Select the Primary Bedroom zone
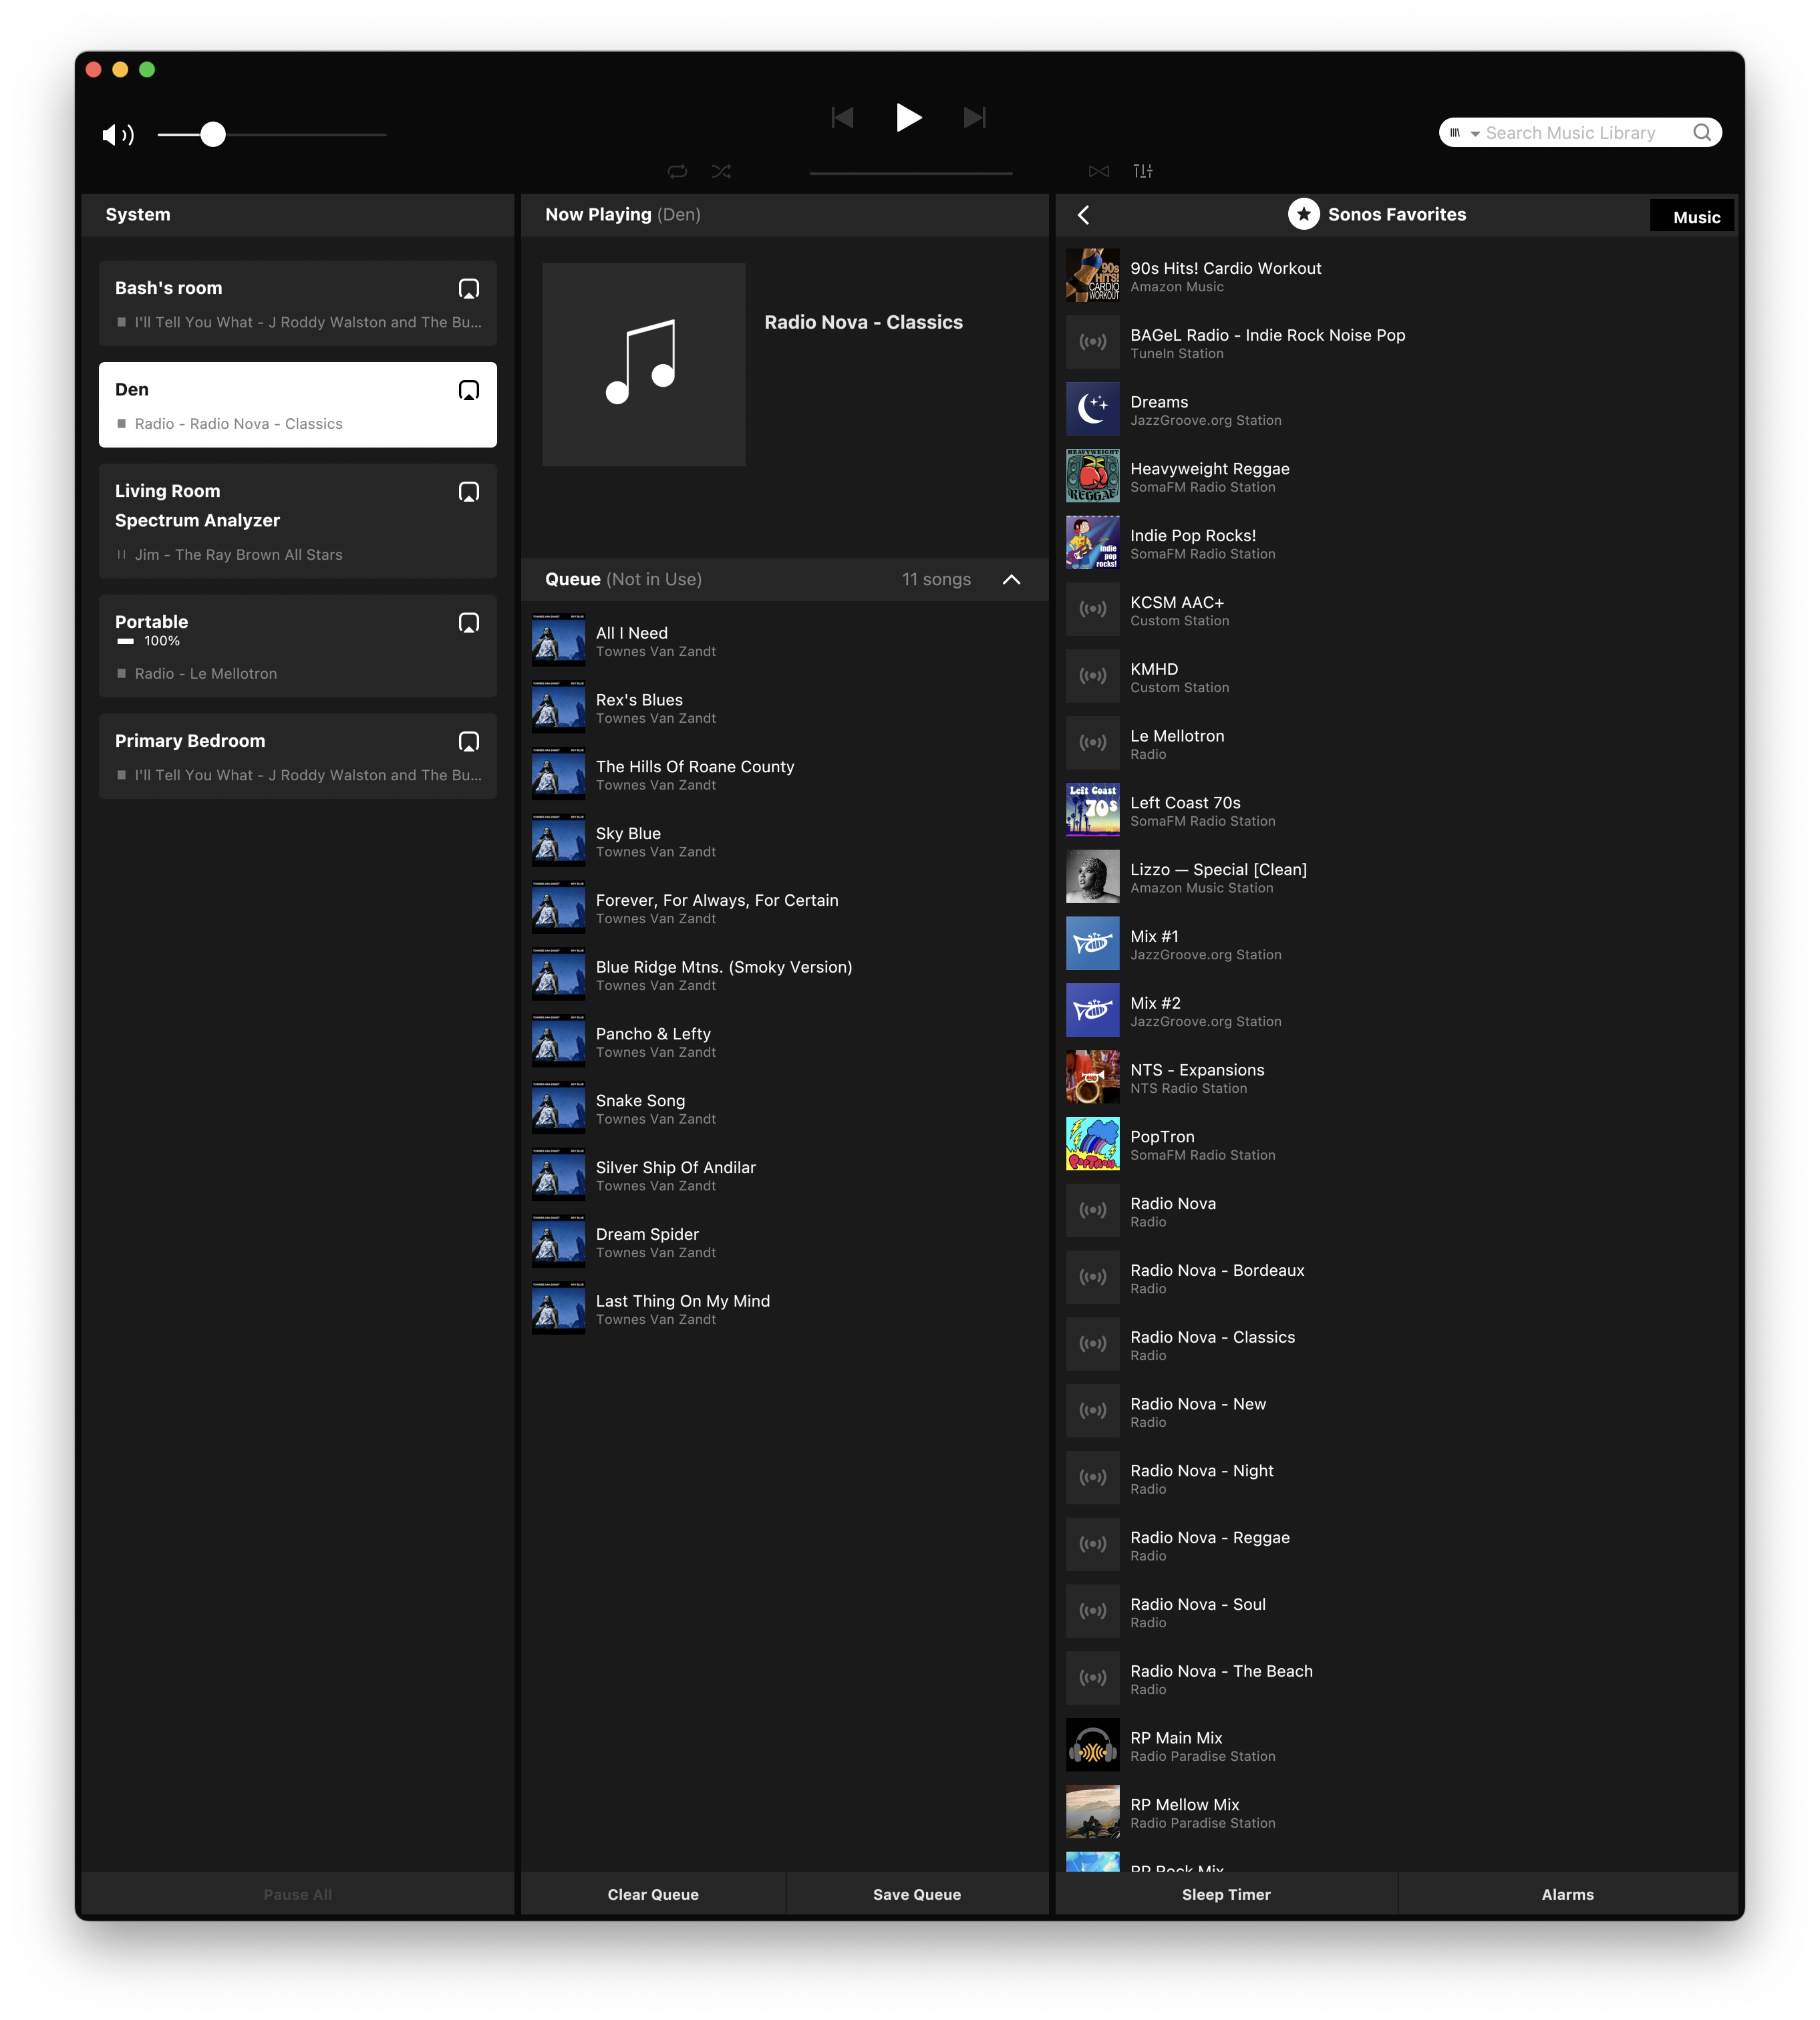Image resolution: width=1820 pixels, height=2020 pixels. point(298,757)
